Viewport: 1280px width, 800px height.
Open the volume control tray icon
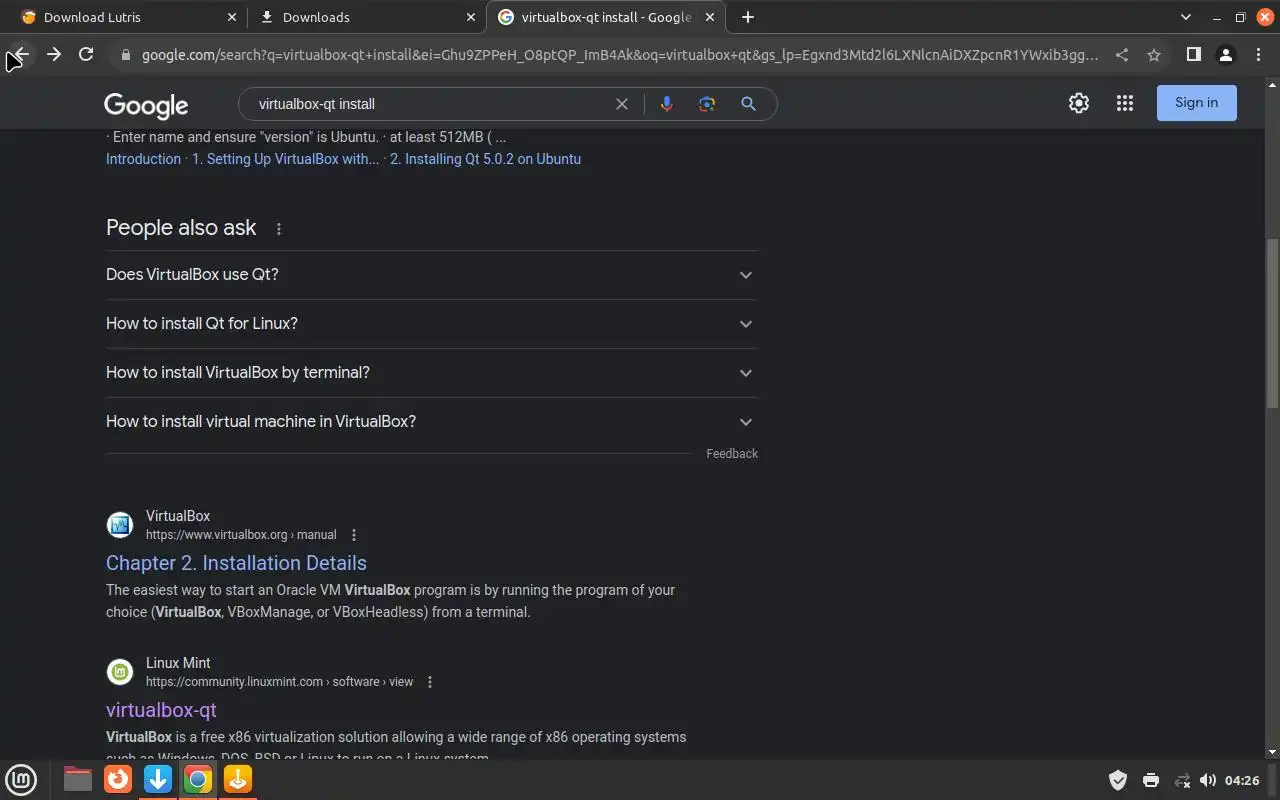tap(1208, 780)
